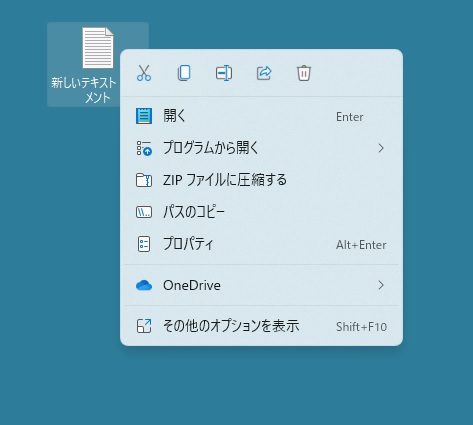Click the OneDrive cloud icon
The image size is (473, 425).
pos(144,285)
